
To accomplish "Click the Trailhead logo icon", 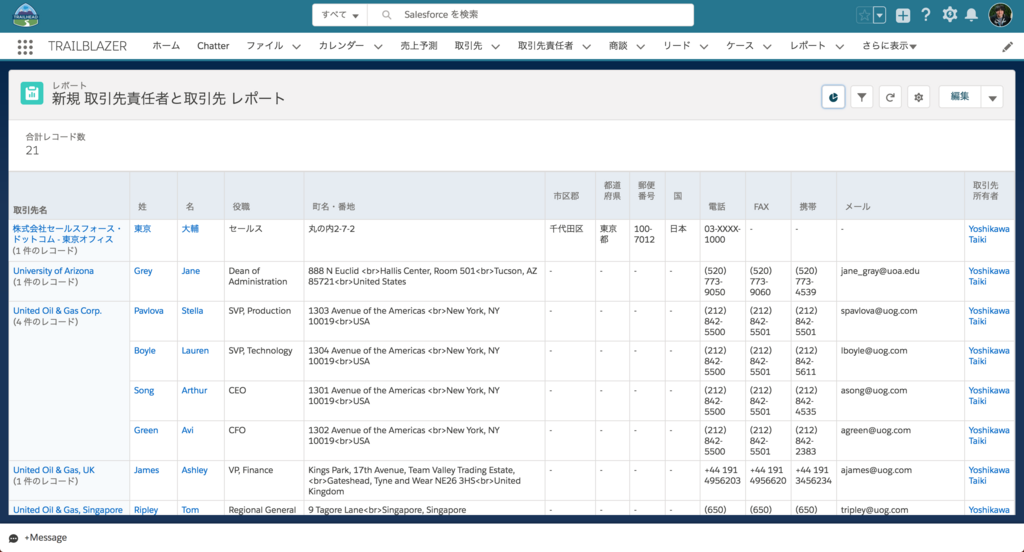I will (25, 15).
